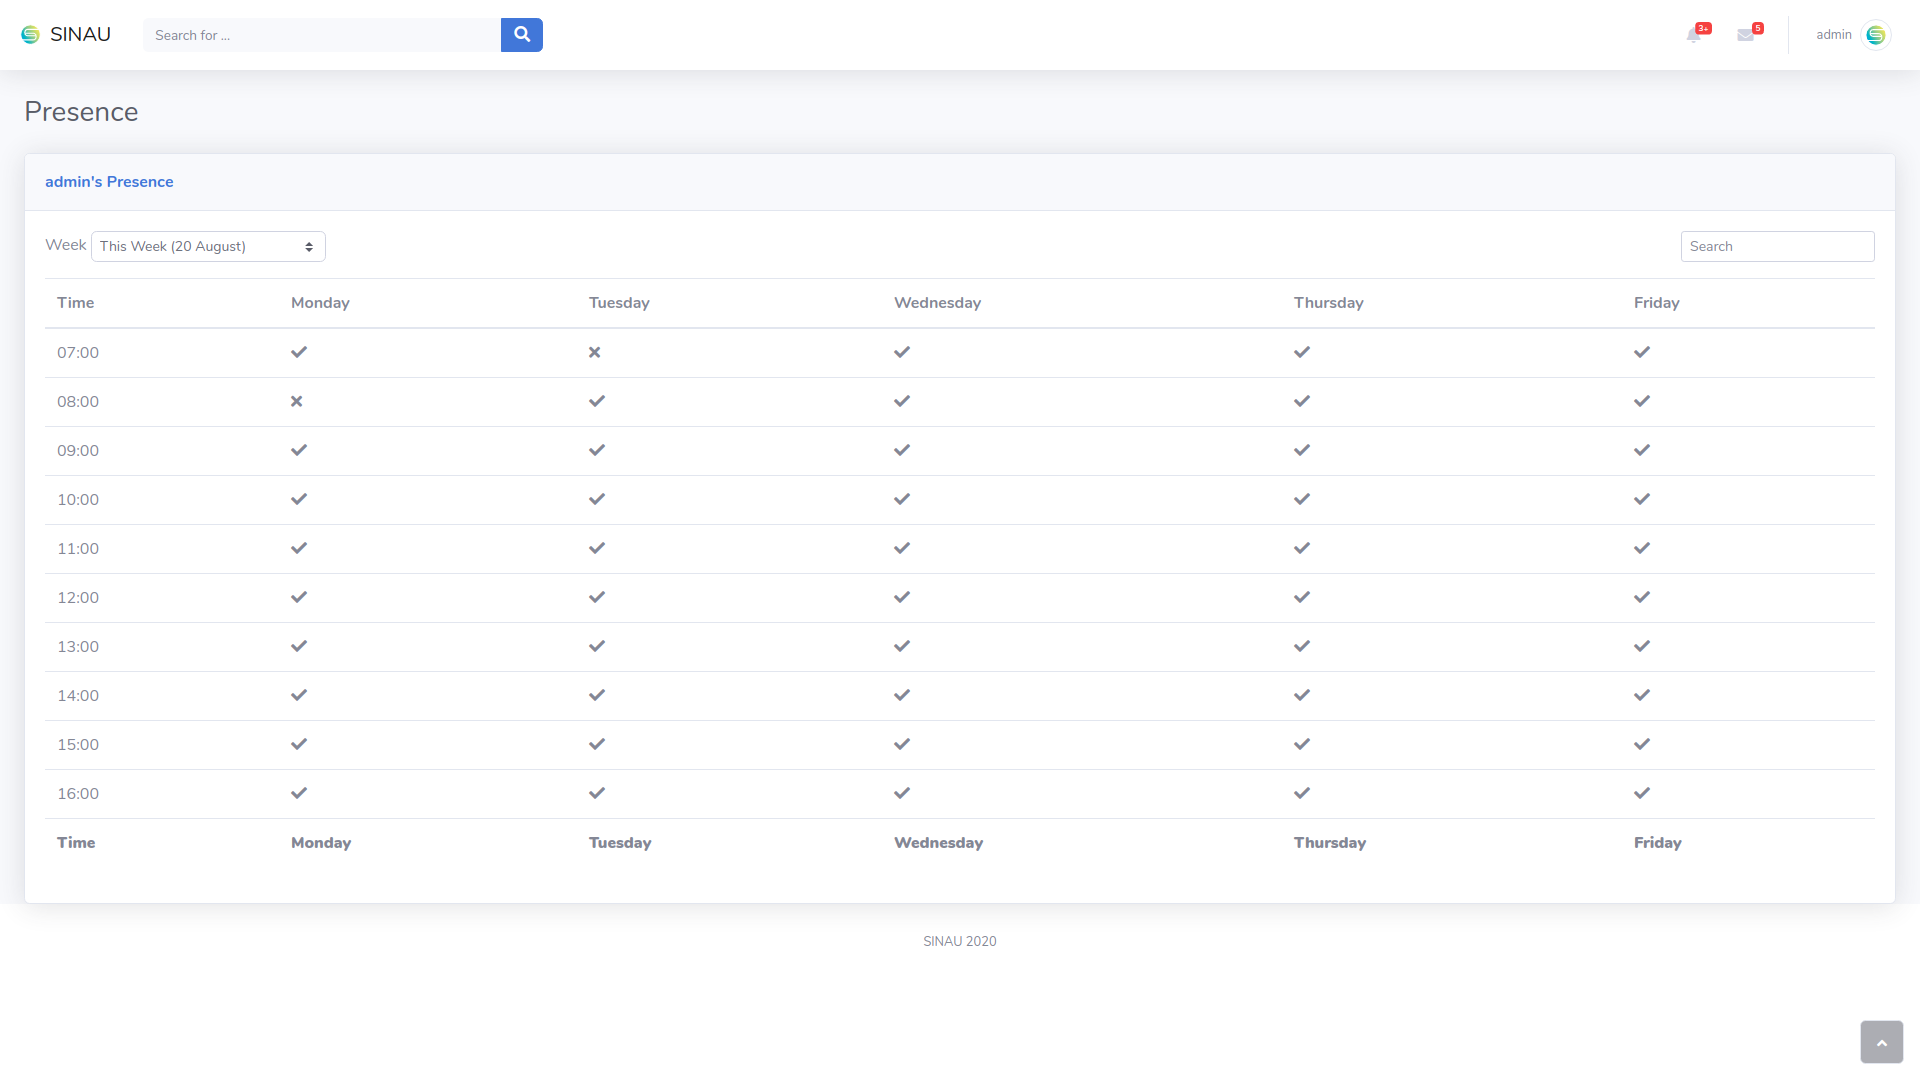Open the messages envelope icon
The image size is (1920, 1080).
click(1746, 35)
